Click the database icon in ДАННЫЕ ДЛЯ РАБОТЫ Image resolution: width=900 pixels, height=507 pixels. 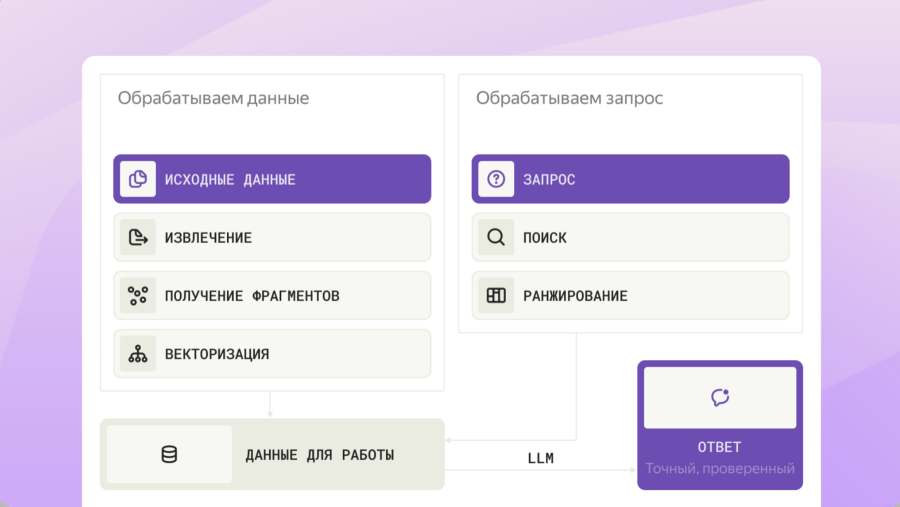point(169,455)
